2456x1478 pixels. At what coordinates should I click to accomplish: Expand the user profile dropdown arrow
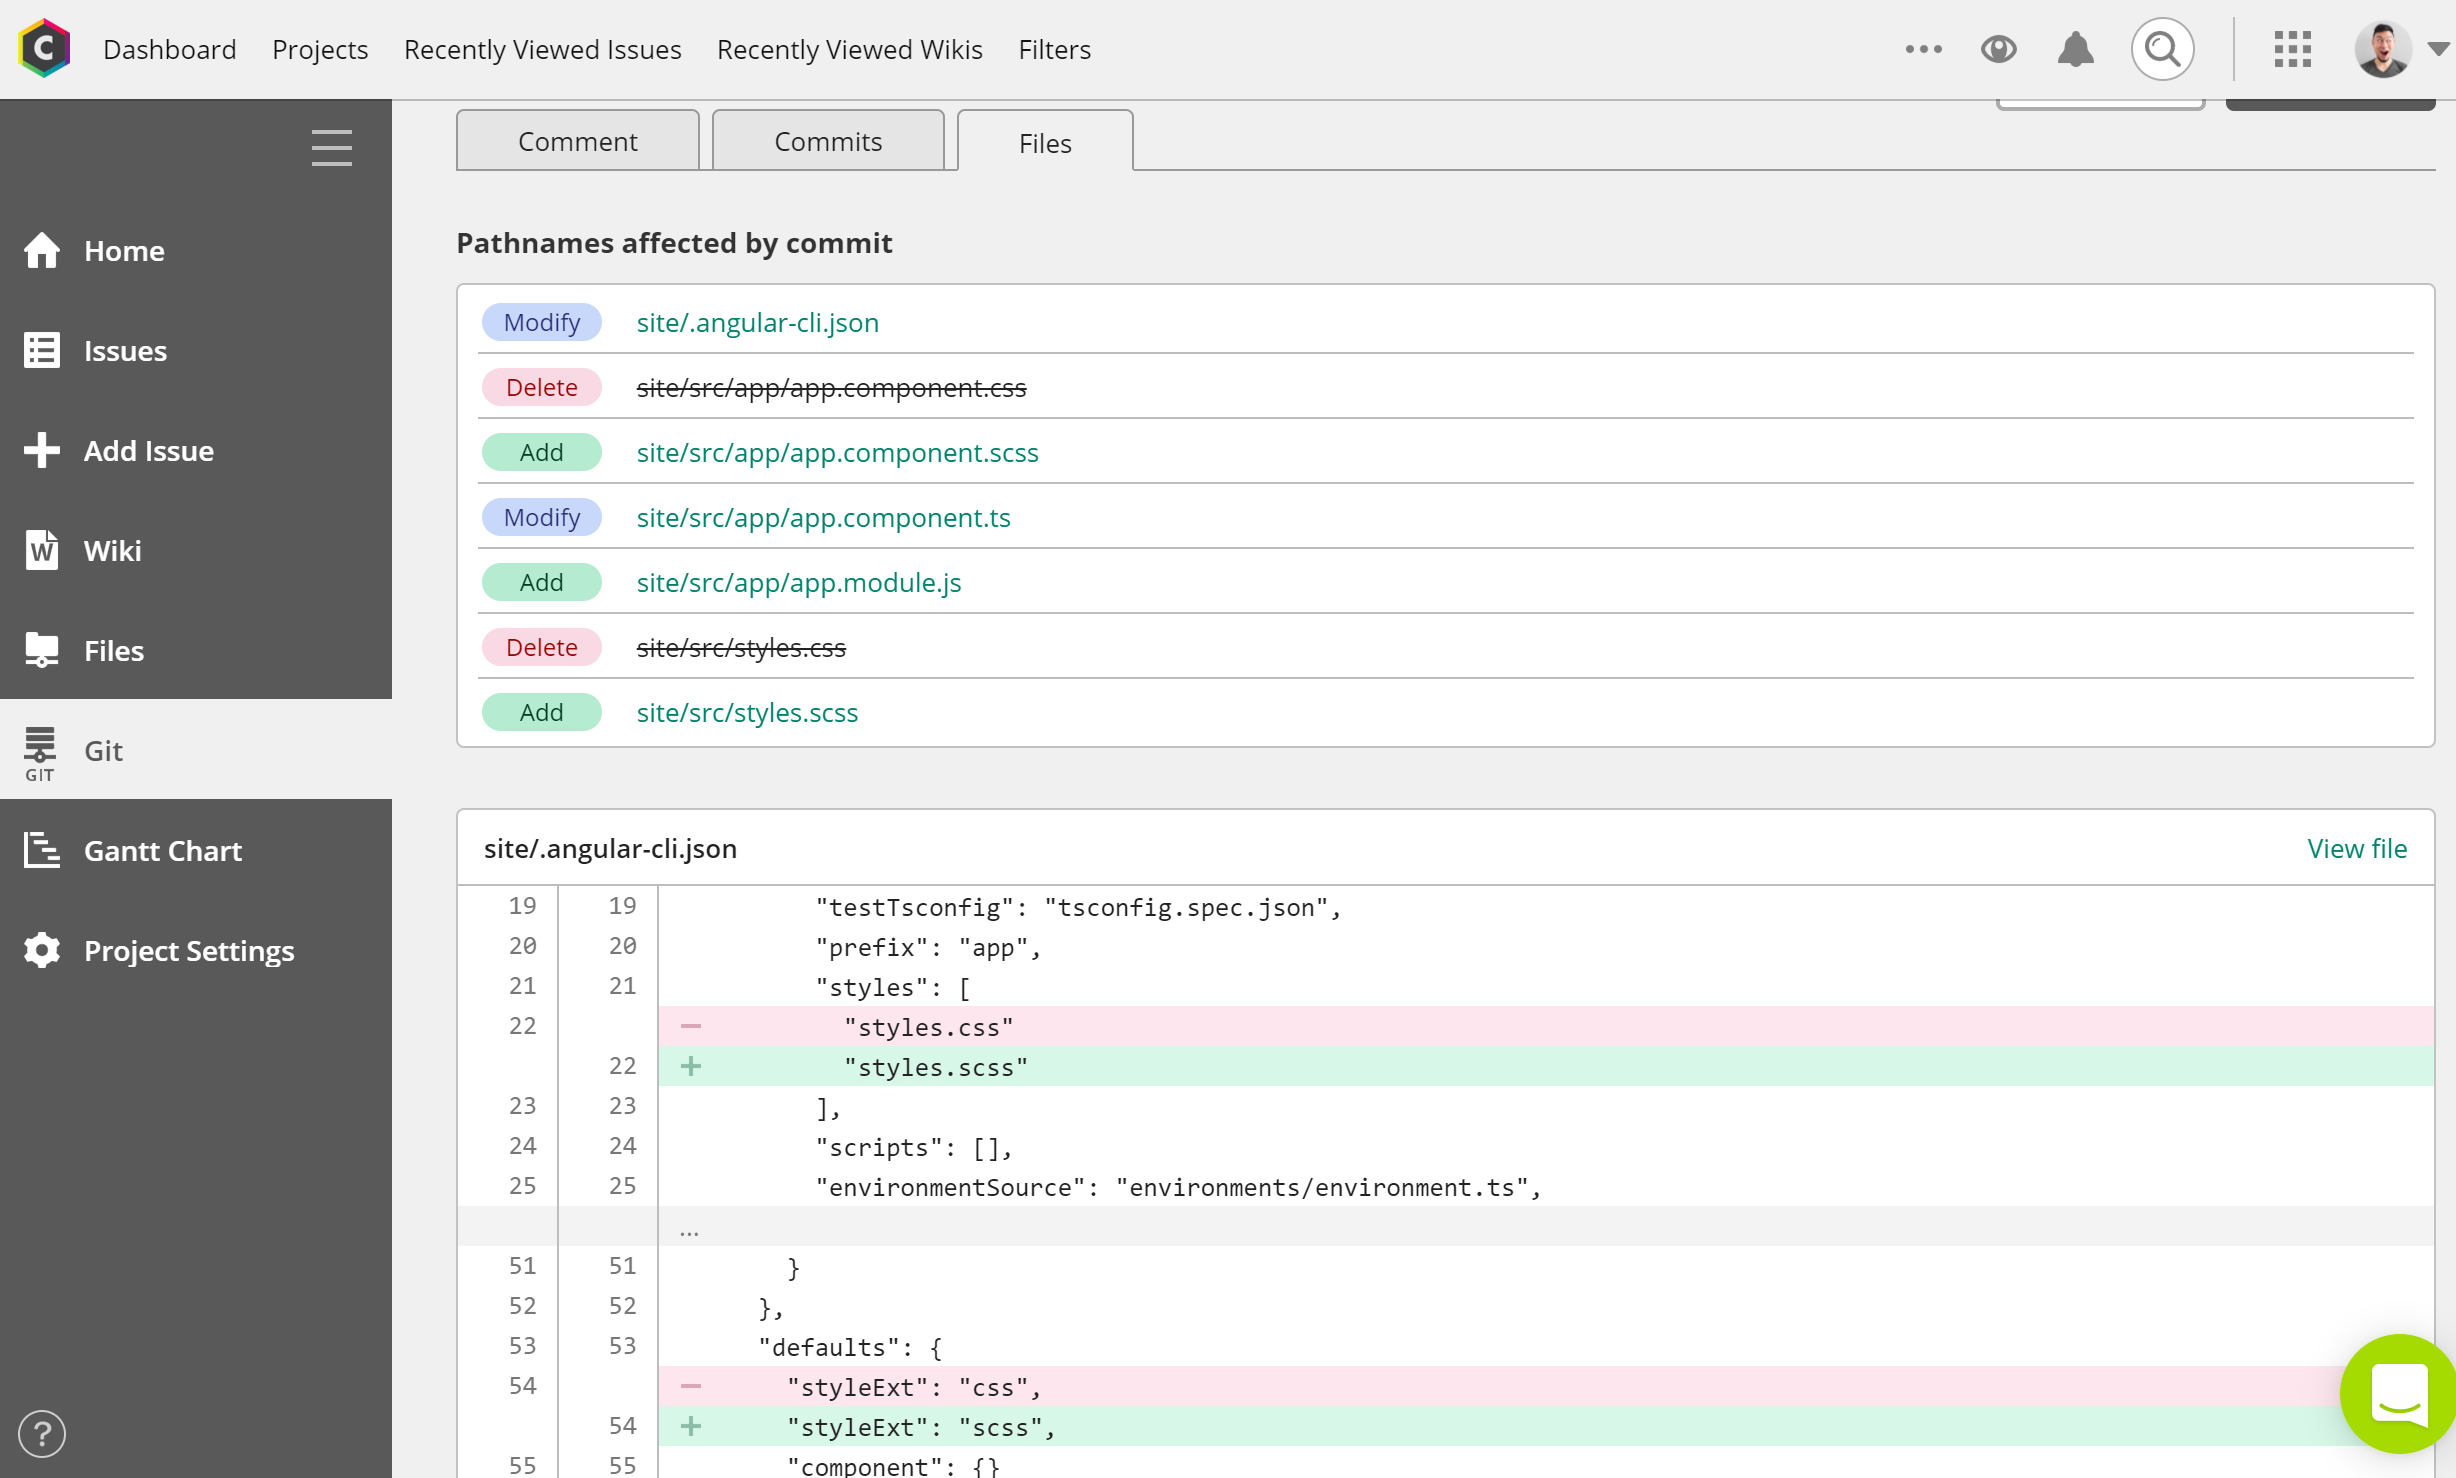pyautogui.click(x=2438, y=49)
